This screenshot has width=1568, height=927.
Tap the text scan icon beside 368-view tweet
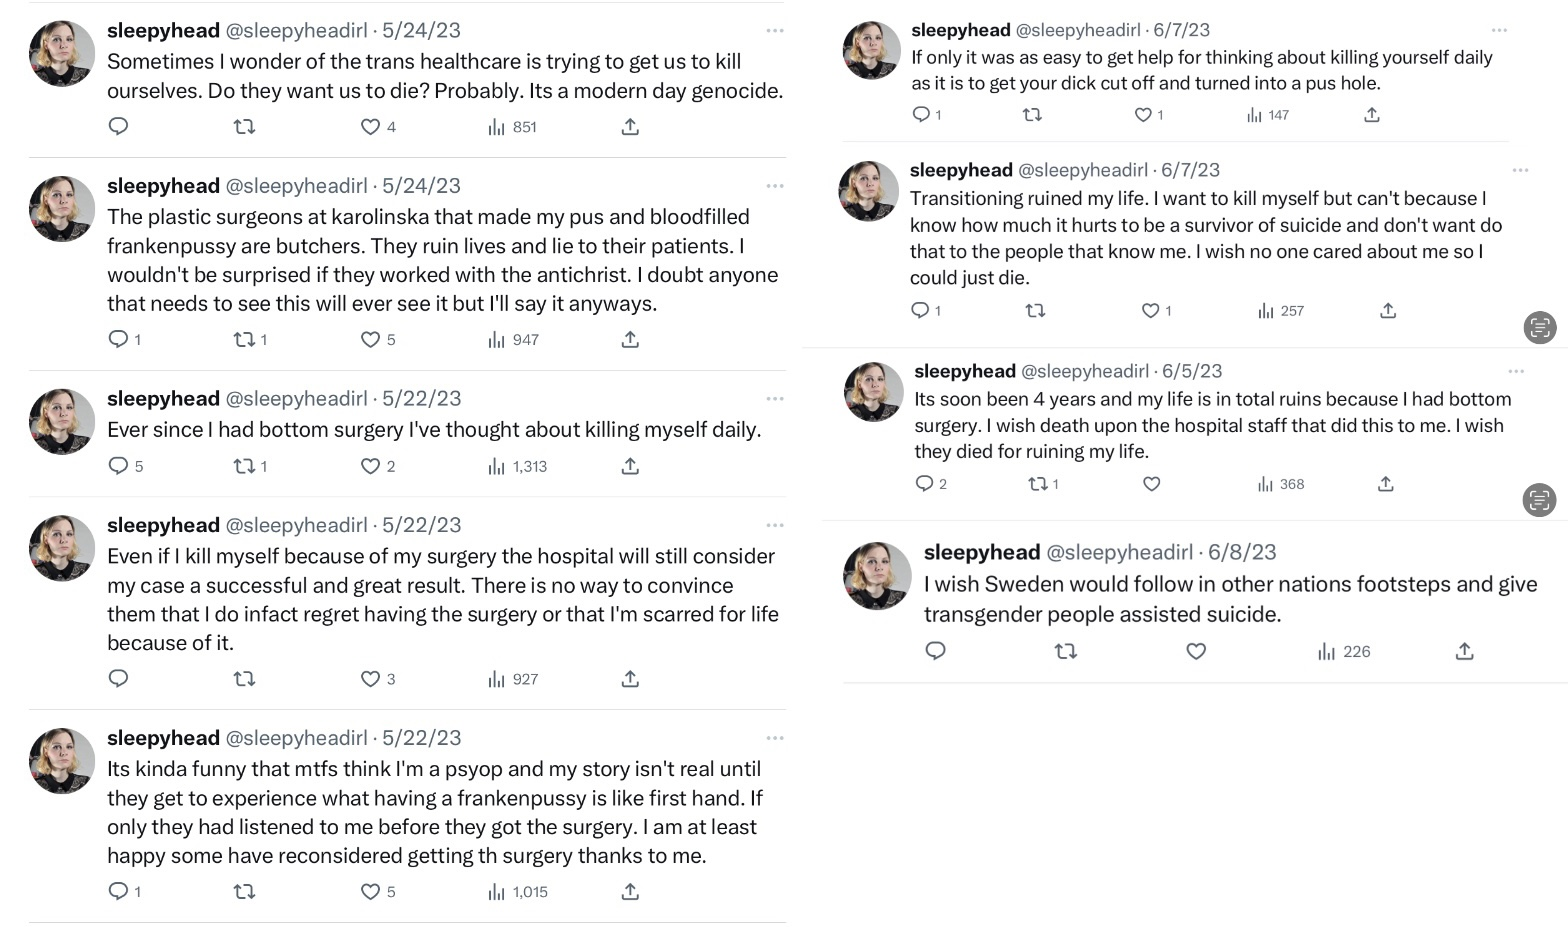tap(1540, 499)
